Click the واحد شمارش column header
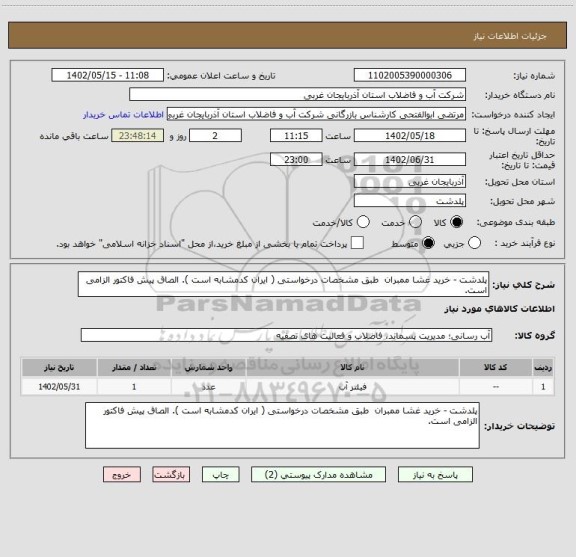This screenshot has width=576, height=557. (x=208, y=367)
